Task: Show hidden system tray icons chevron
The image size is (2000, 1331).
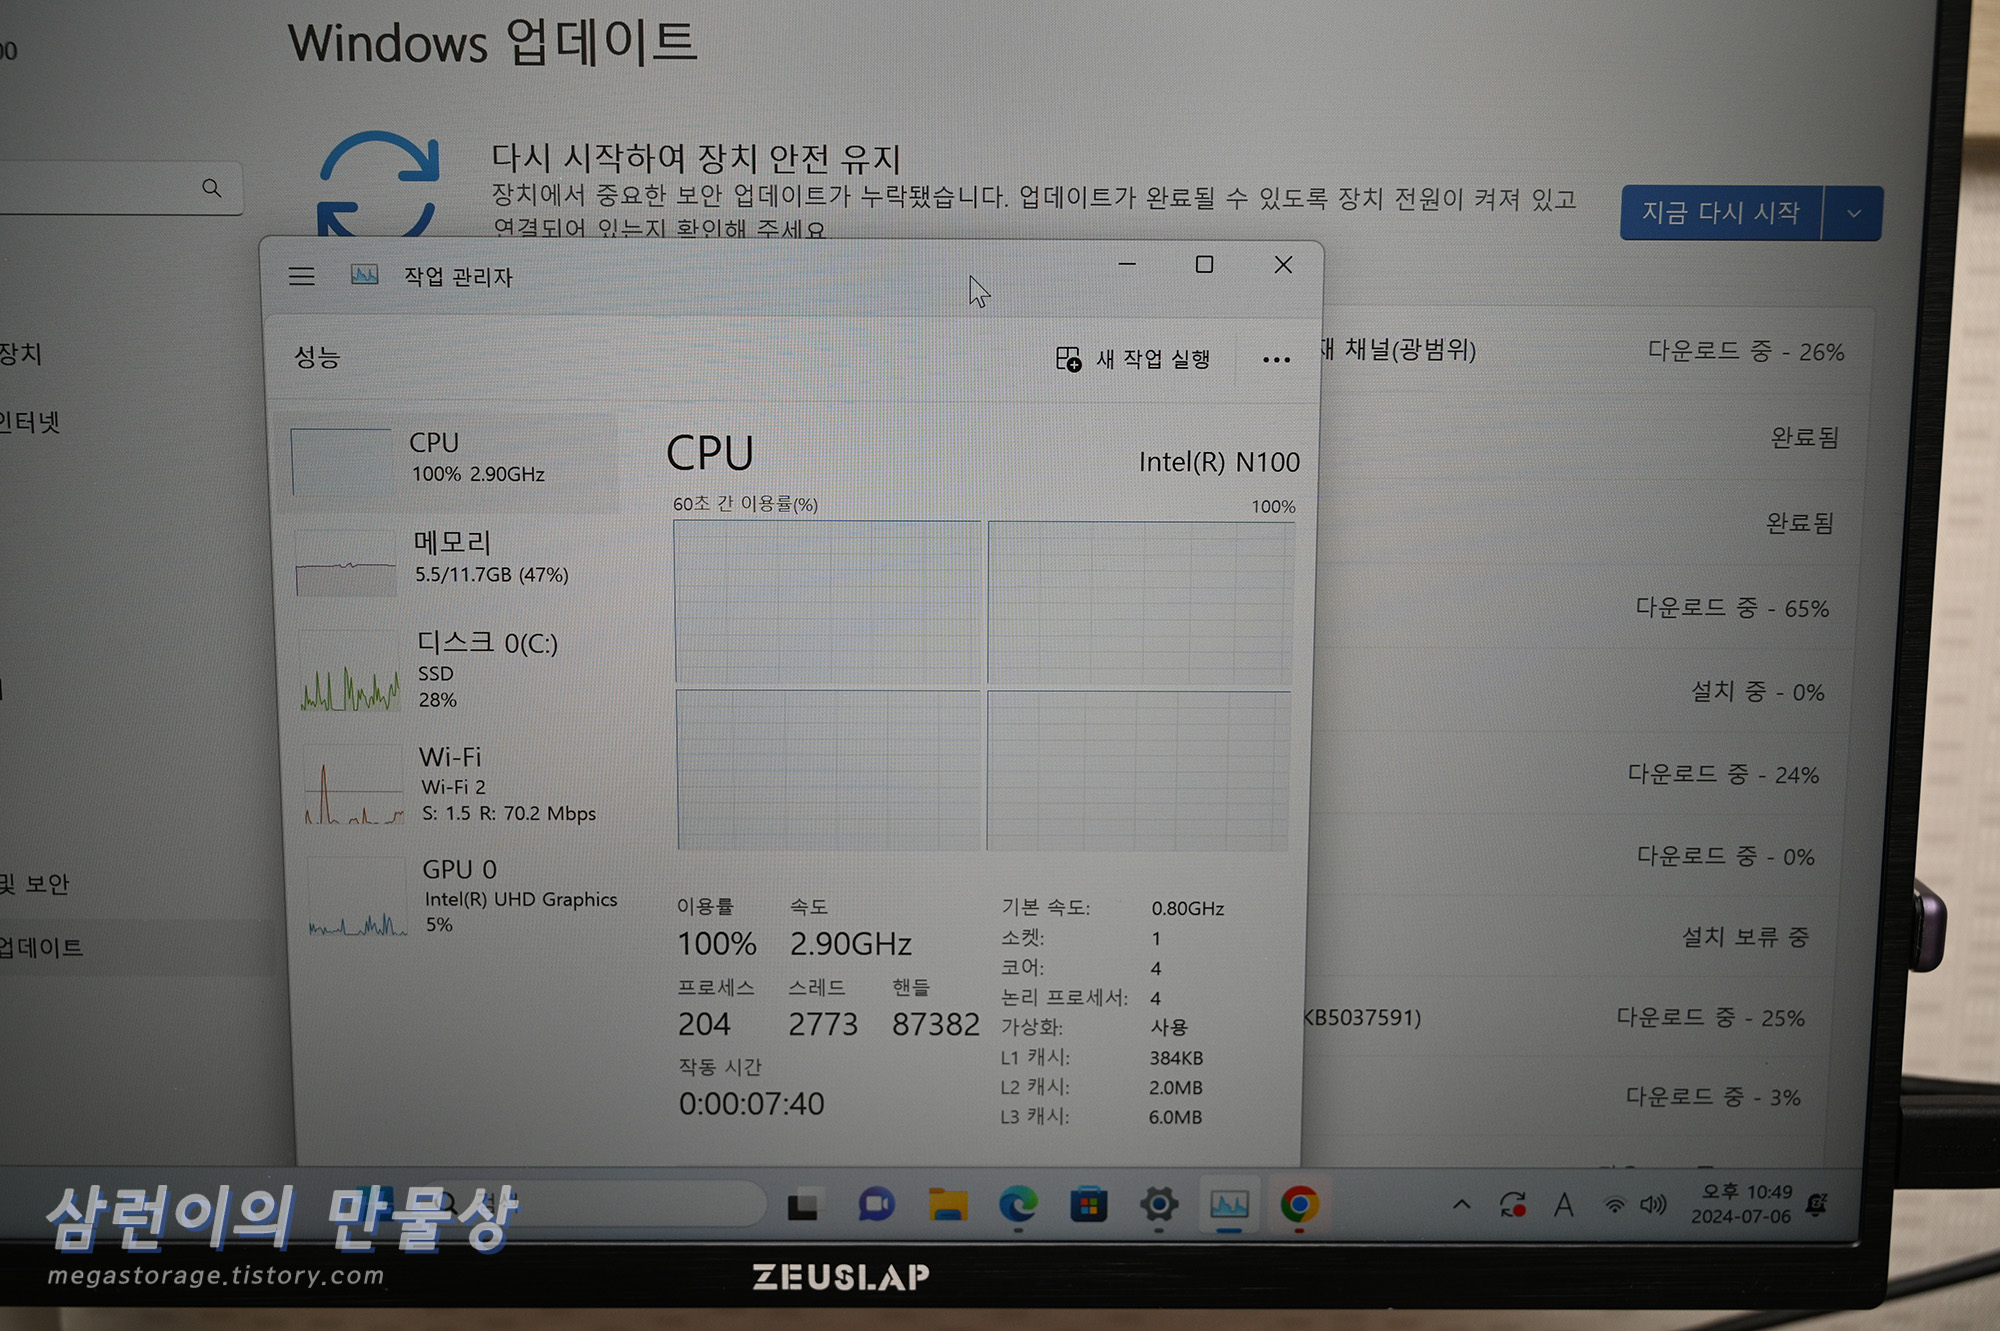Action: (x=1461, y=1204)
